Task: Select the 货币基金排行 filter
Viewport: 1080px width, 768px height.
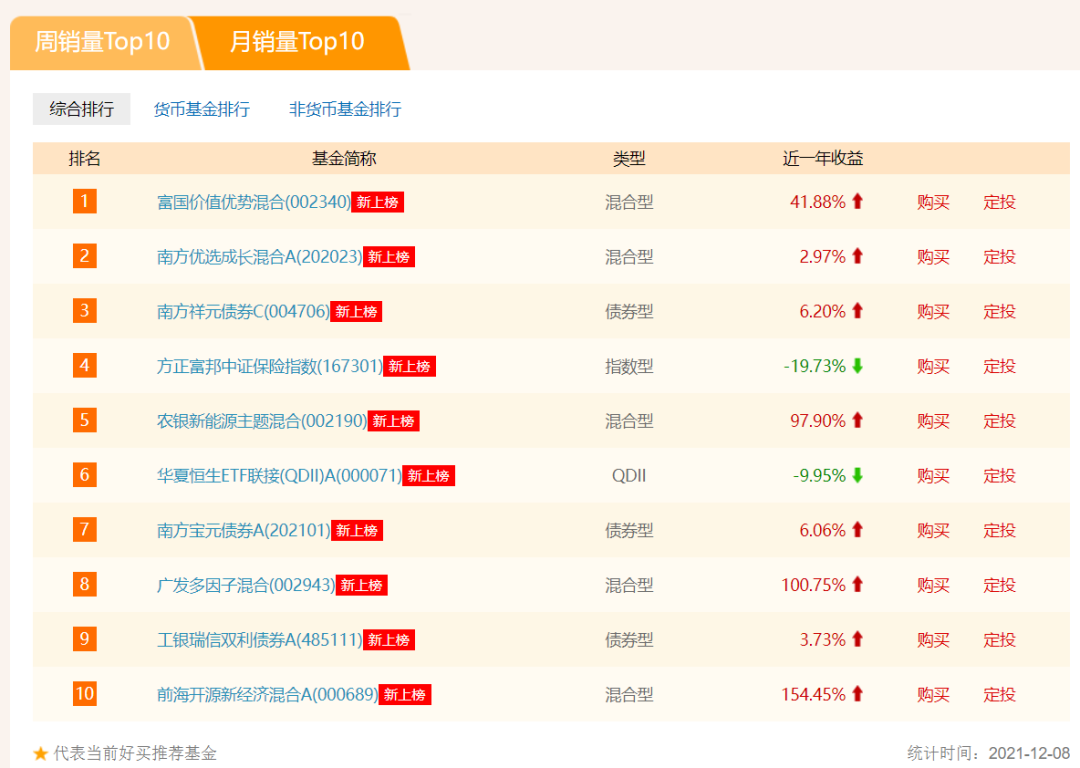Action: pos(203,109)
